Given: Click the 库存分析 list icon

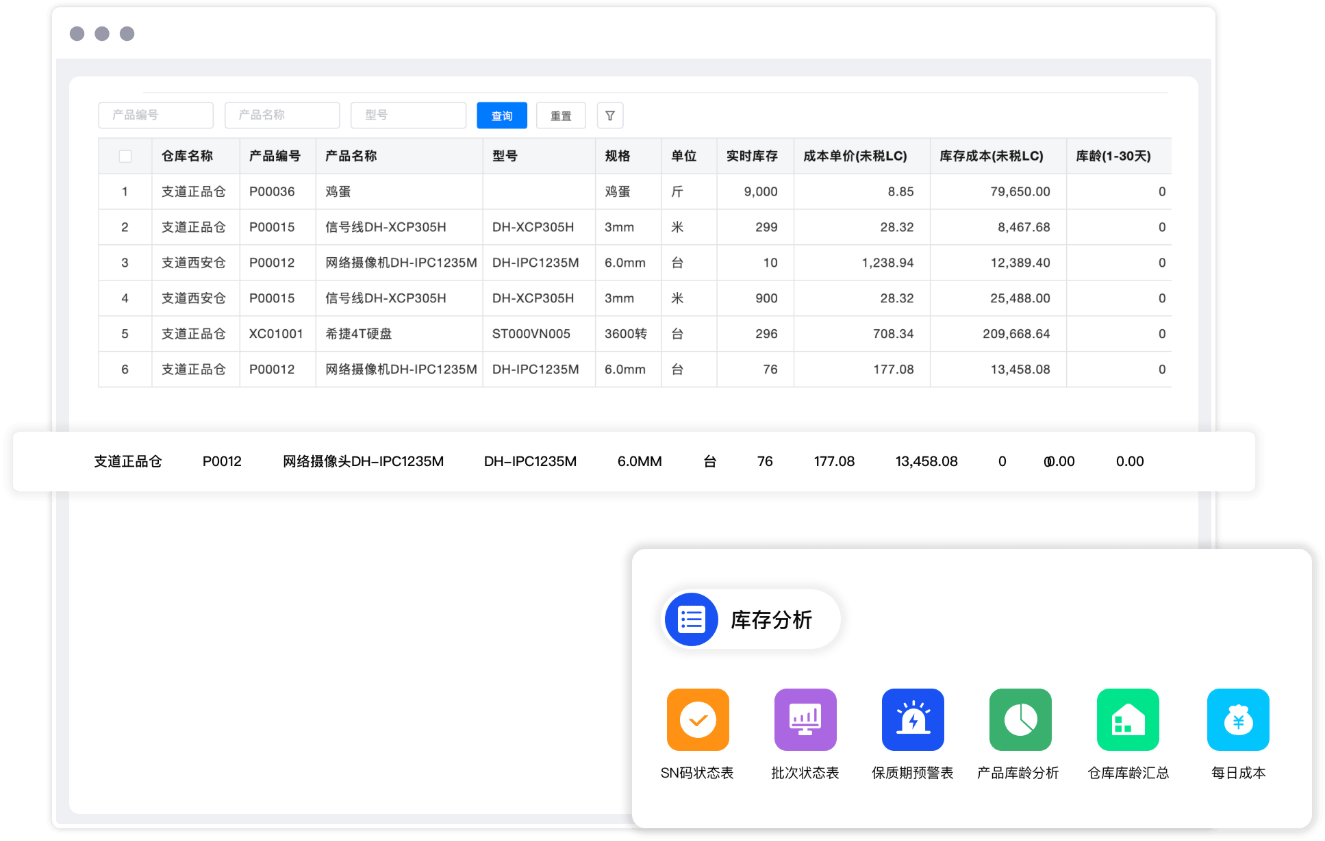Looking at the screenshot, I should tap(691, 619).
